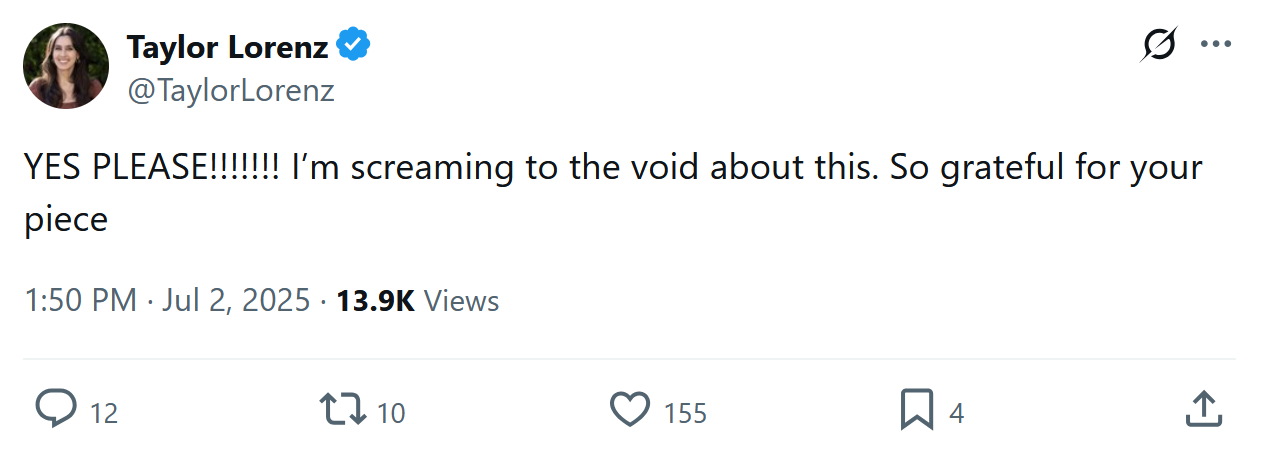Screen dimensions: 1263x454
Task: Reply to the post via speech bubble icon
Action: (57, 410)
